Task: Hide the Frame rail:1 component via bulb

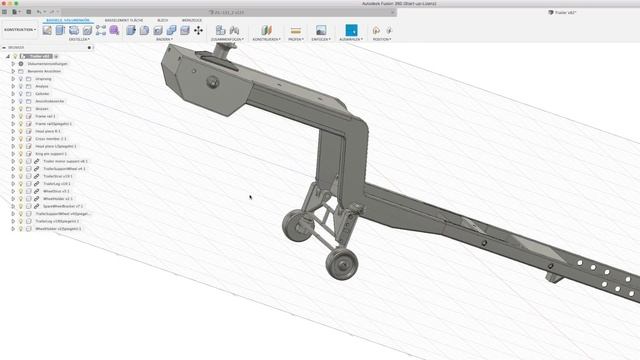Action: tap(21, 116)
